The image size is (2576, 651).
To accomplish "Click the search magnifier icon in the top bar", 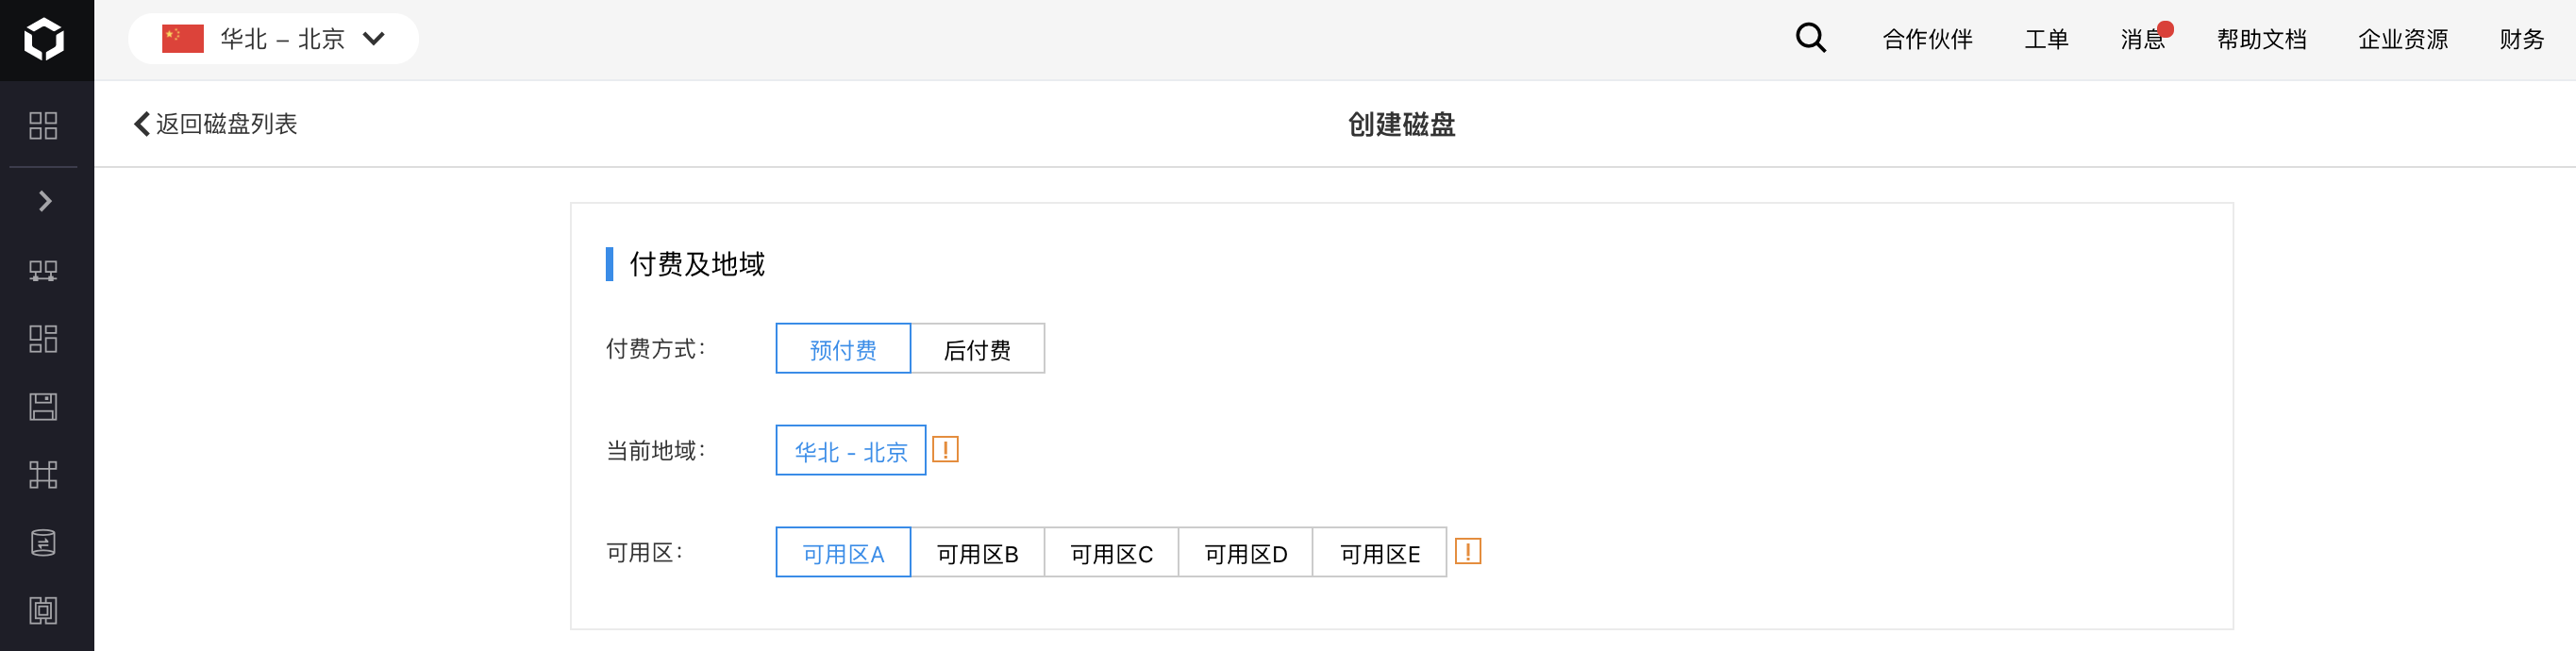I will point(1811,39).
